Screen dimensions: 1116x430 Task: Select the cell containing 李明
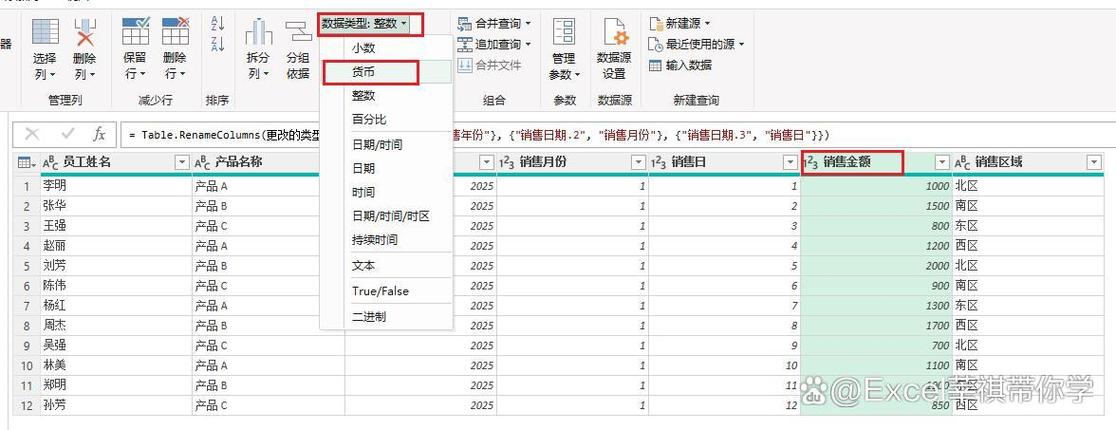[115, 186]
